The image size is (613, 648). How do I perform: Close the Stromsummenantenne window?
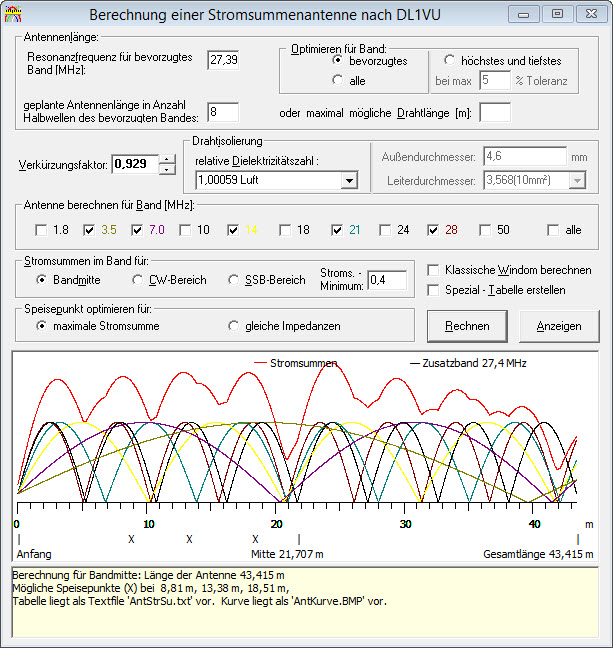(591, 14)
